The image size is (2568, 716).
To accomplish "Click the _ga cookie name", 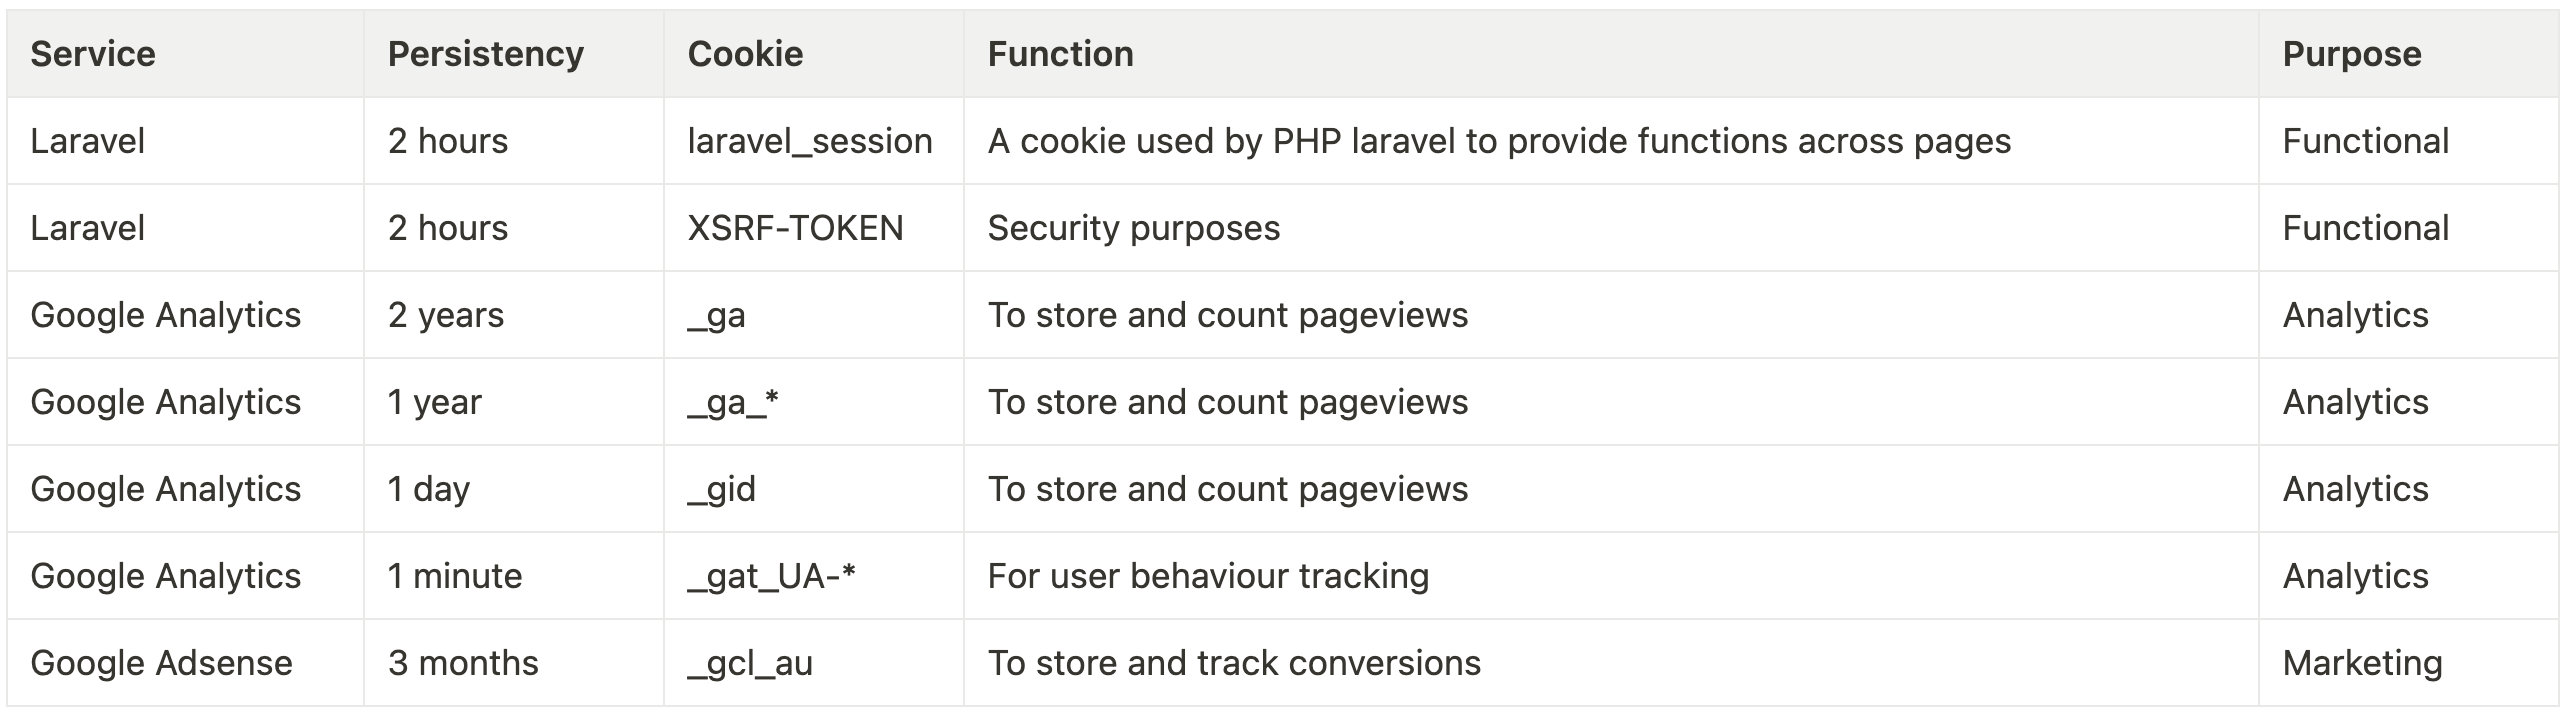I will 717,316.
